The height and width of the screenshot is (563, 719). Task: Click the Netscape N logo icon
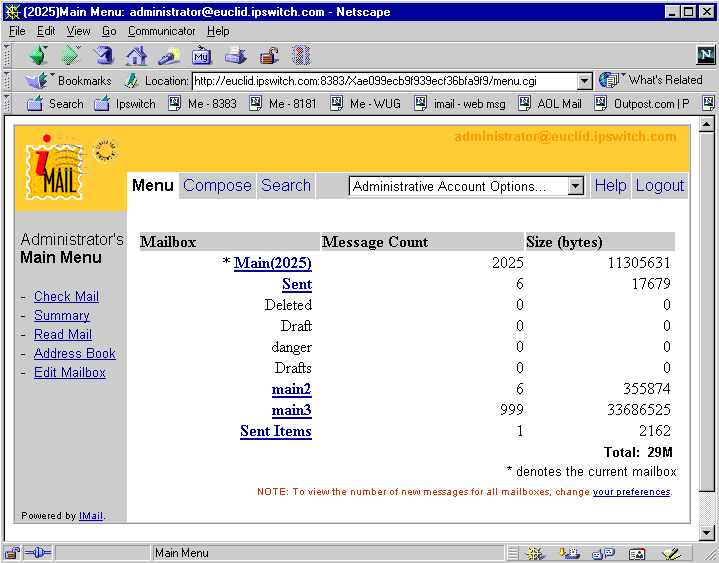(x=705, y=55)
